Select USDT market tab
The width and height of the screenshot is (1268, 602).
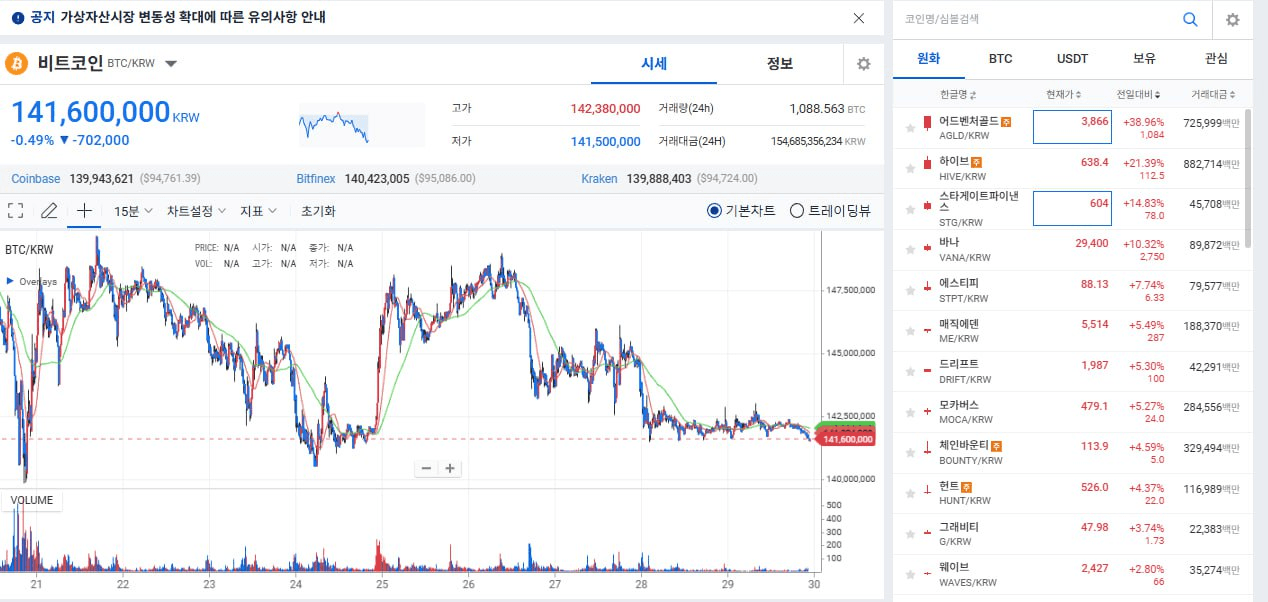1073,59
